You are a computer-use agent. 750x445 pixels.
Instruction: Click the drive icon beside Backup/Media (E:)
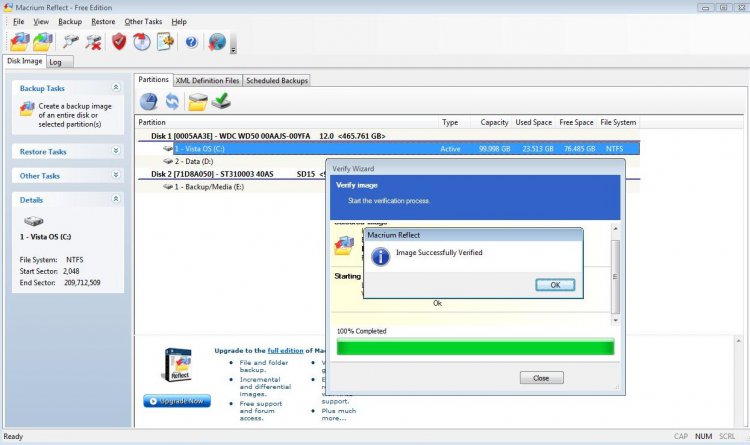point(168,187)
